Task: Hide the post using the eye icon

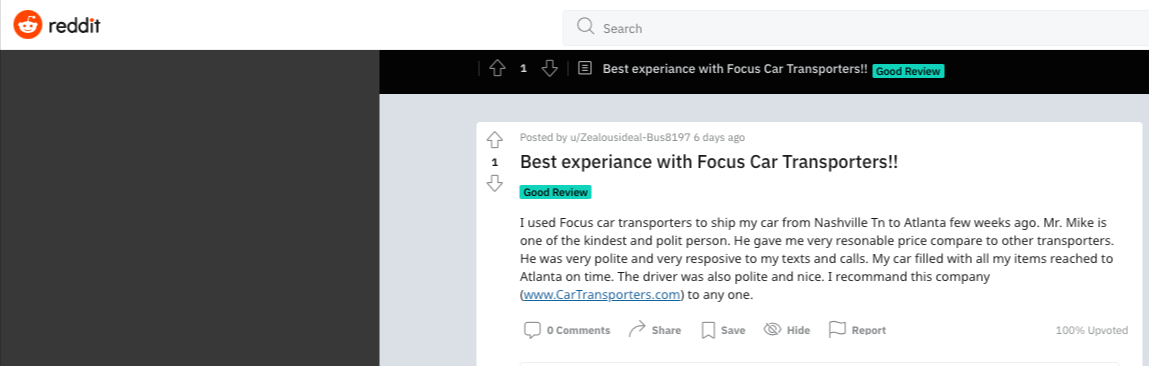Action: [786, 330]
